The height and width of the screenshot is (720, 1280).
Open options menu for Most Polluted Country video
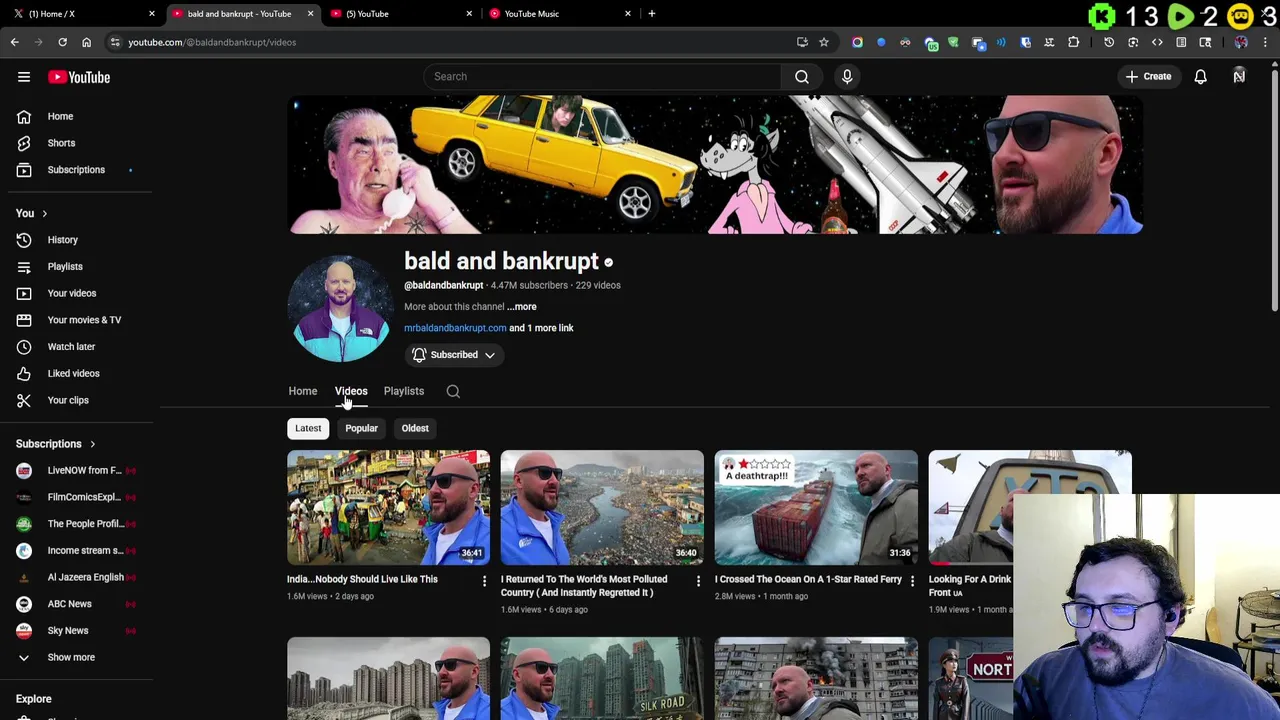pos(698,581)
